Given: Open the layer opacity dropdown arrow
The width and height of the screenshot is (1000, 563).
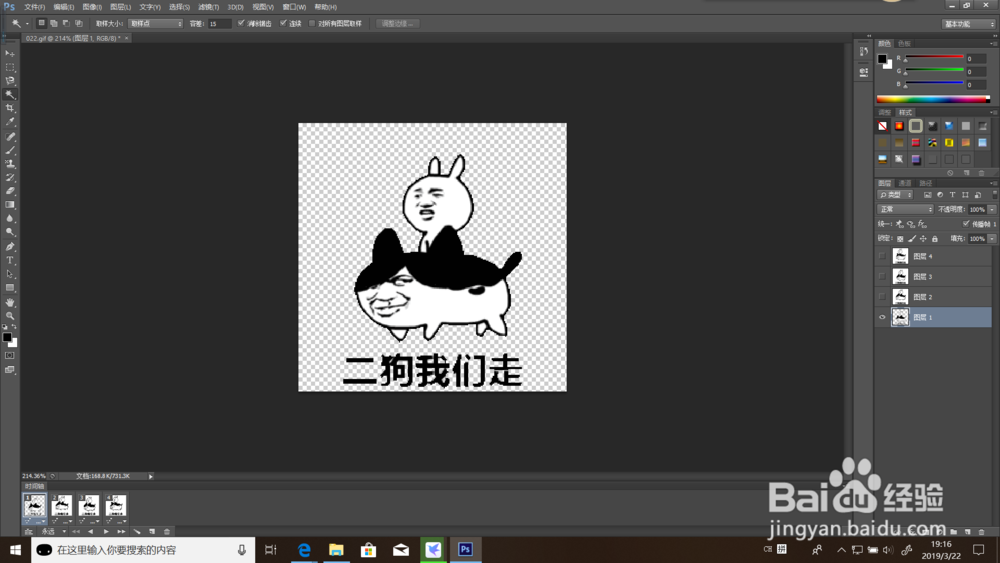Looking at the screenshot, I should click(x=992, y=209).
